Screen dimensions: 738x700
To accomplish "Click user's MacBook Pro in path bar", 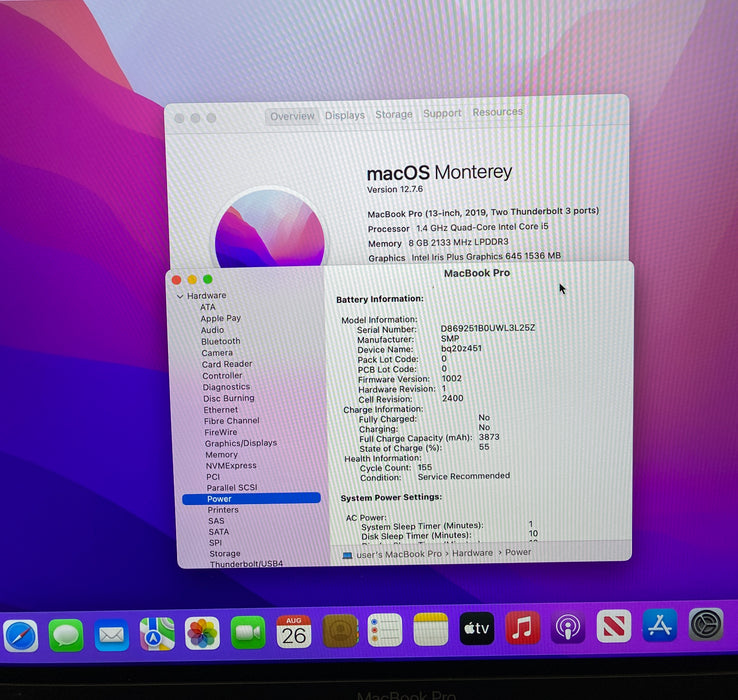I will (x=399, y=554).
